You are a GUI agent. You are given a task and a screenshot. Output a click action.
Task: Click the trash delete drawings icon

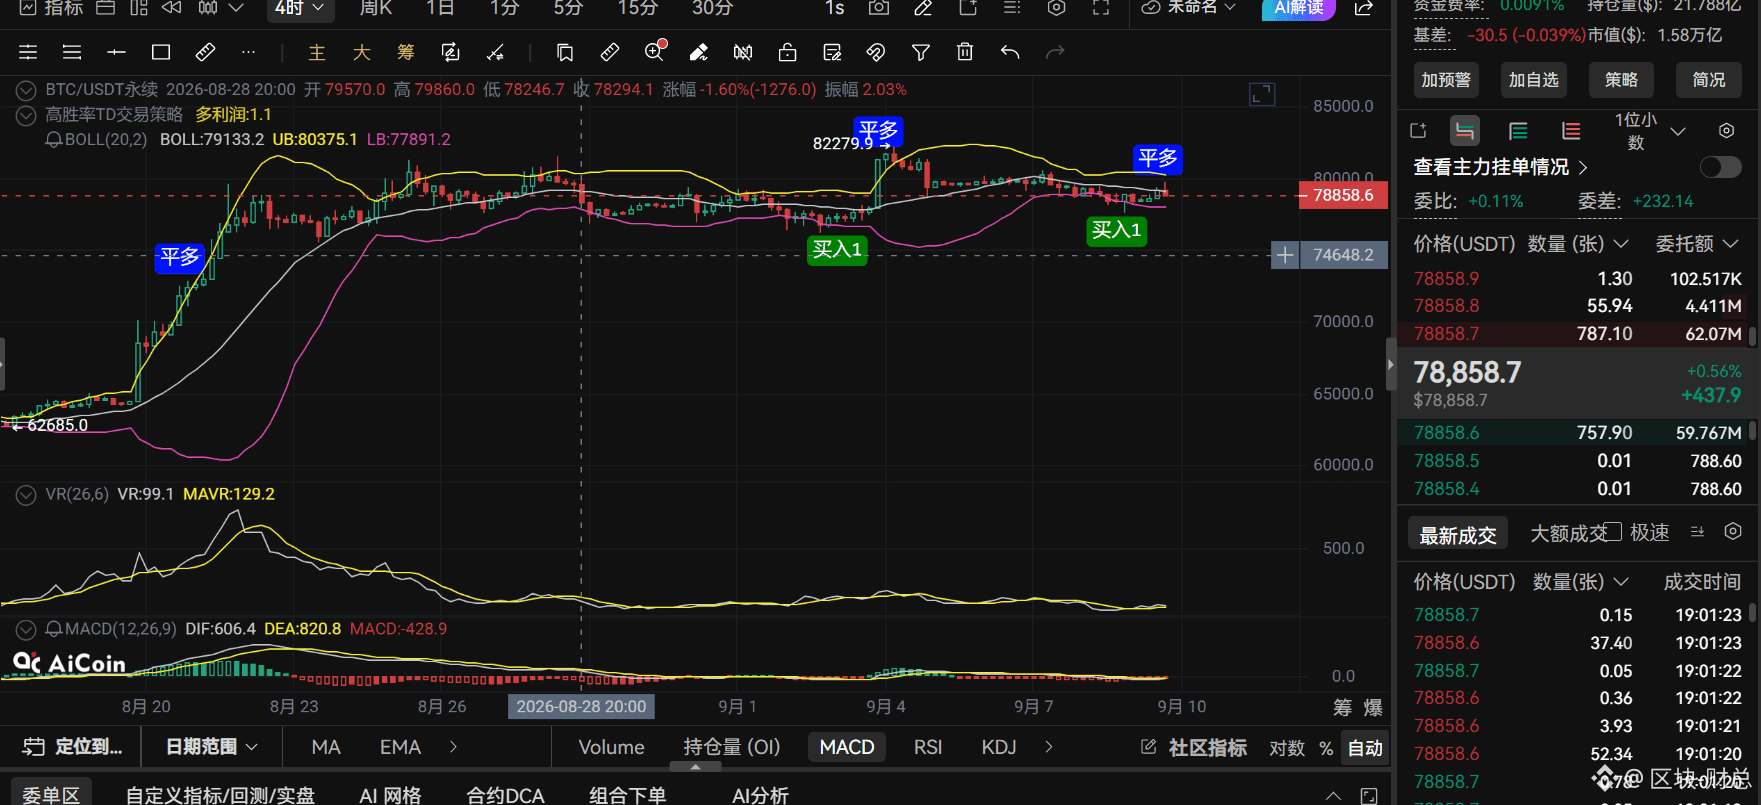click(x=964, y=52)
